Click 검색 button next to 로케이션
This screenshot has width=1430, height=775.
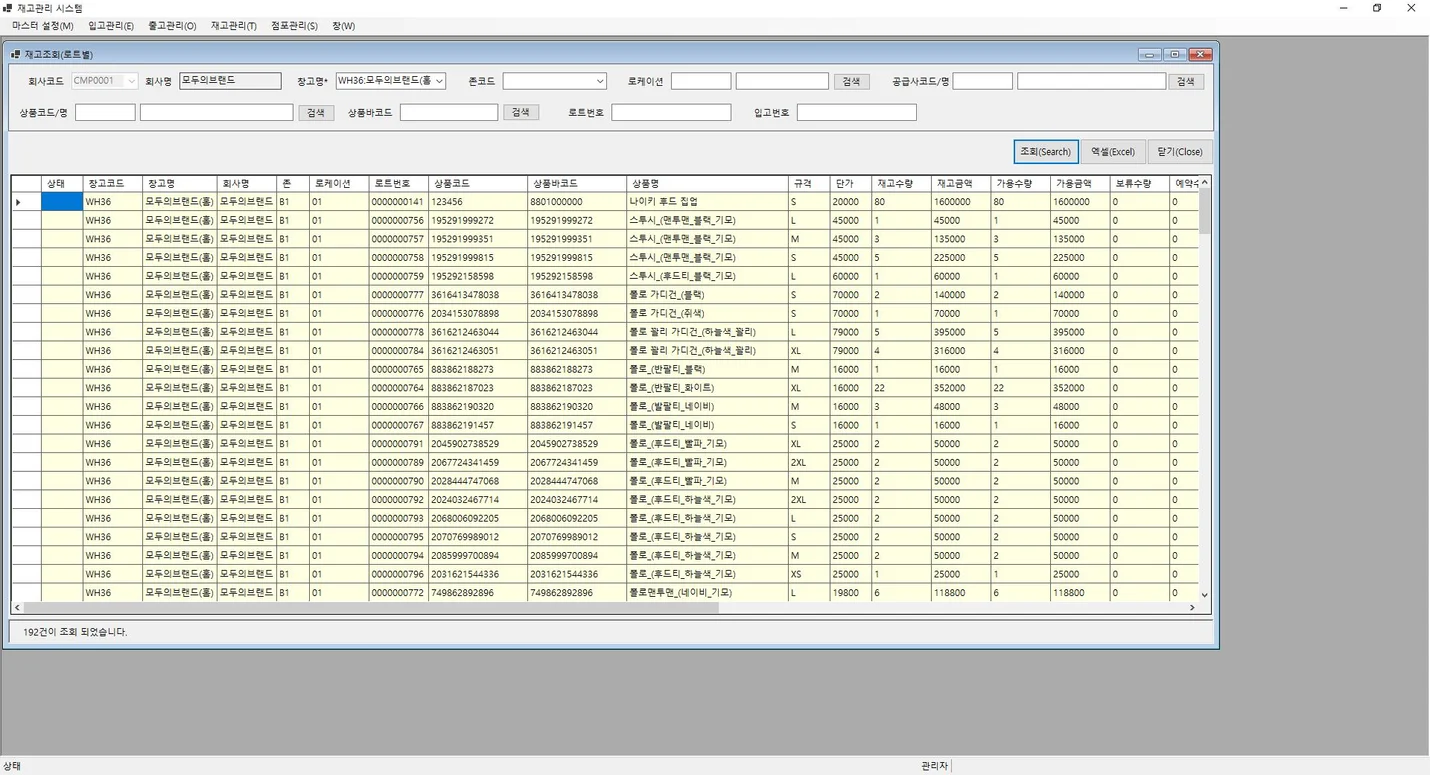(851, 82)
